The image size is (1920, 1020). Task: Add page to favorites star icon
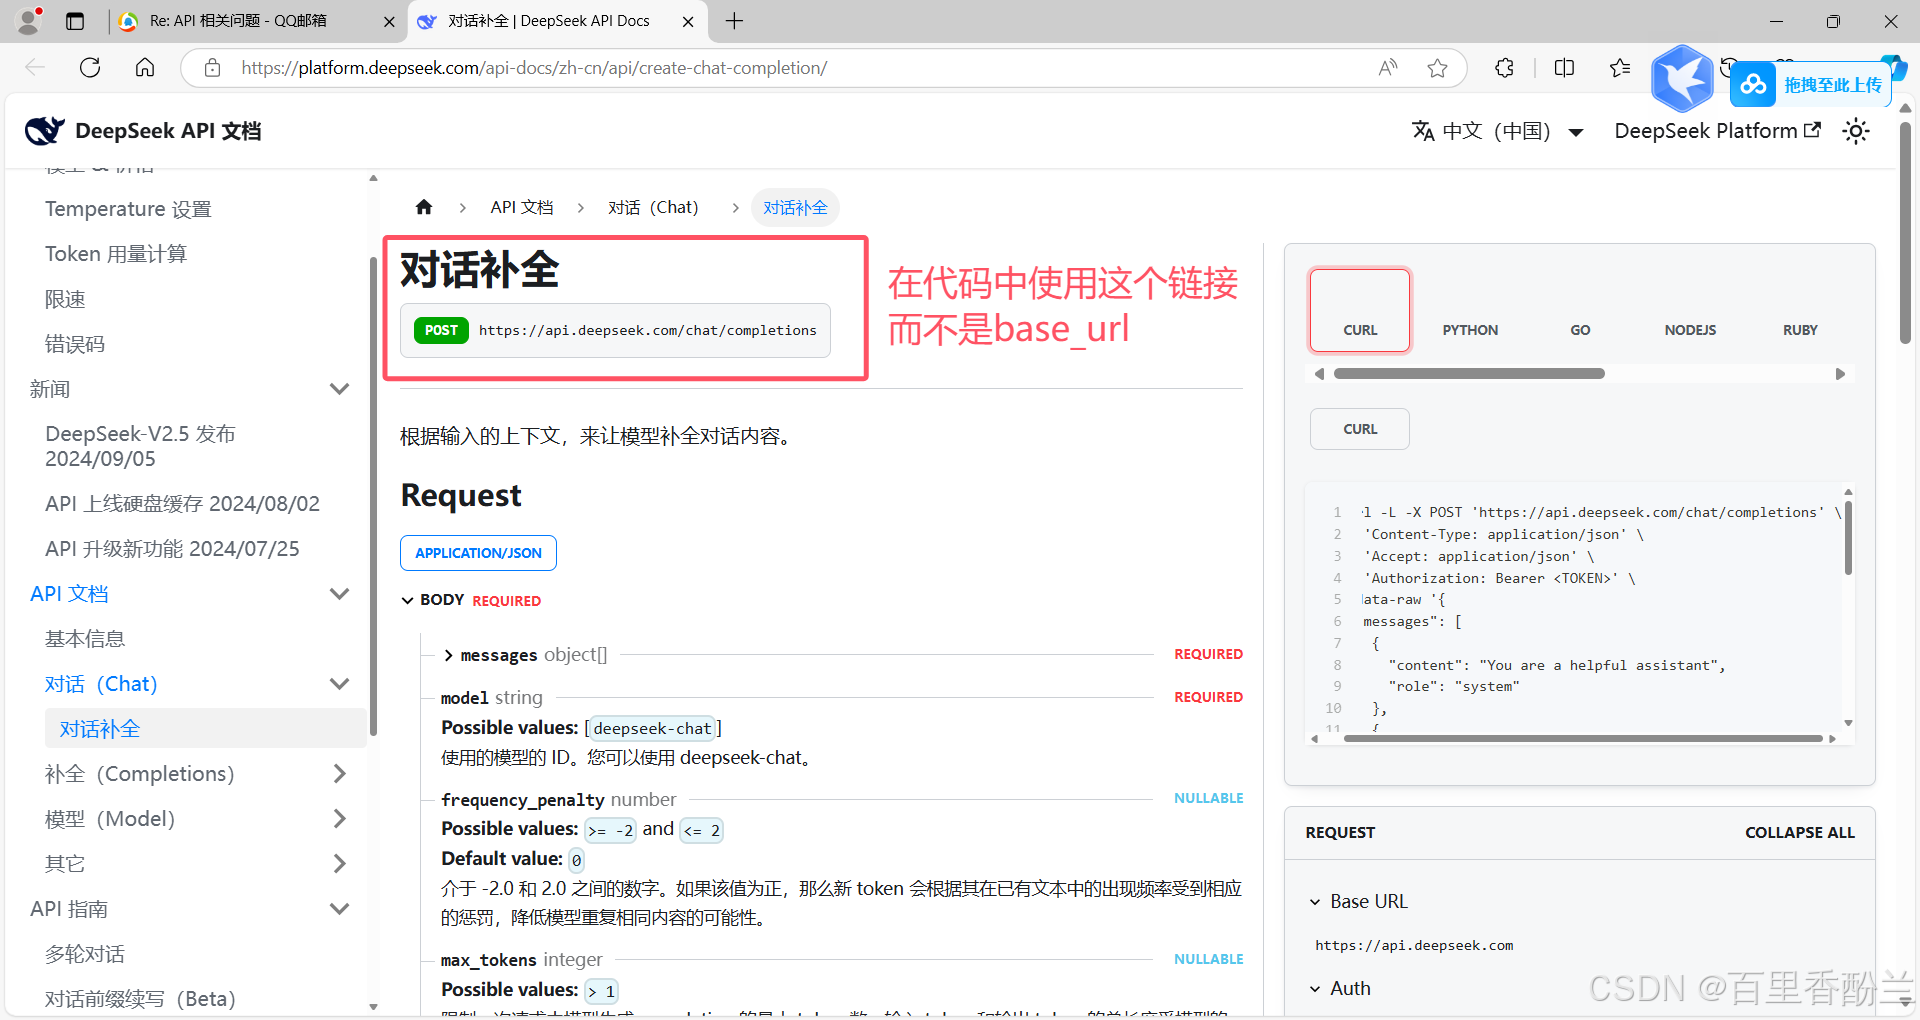[1437, 68]
